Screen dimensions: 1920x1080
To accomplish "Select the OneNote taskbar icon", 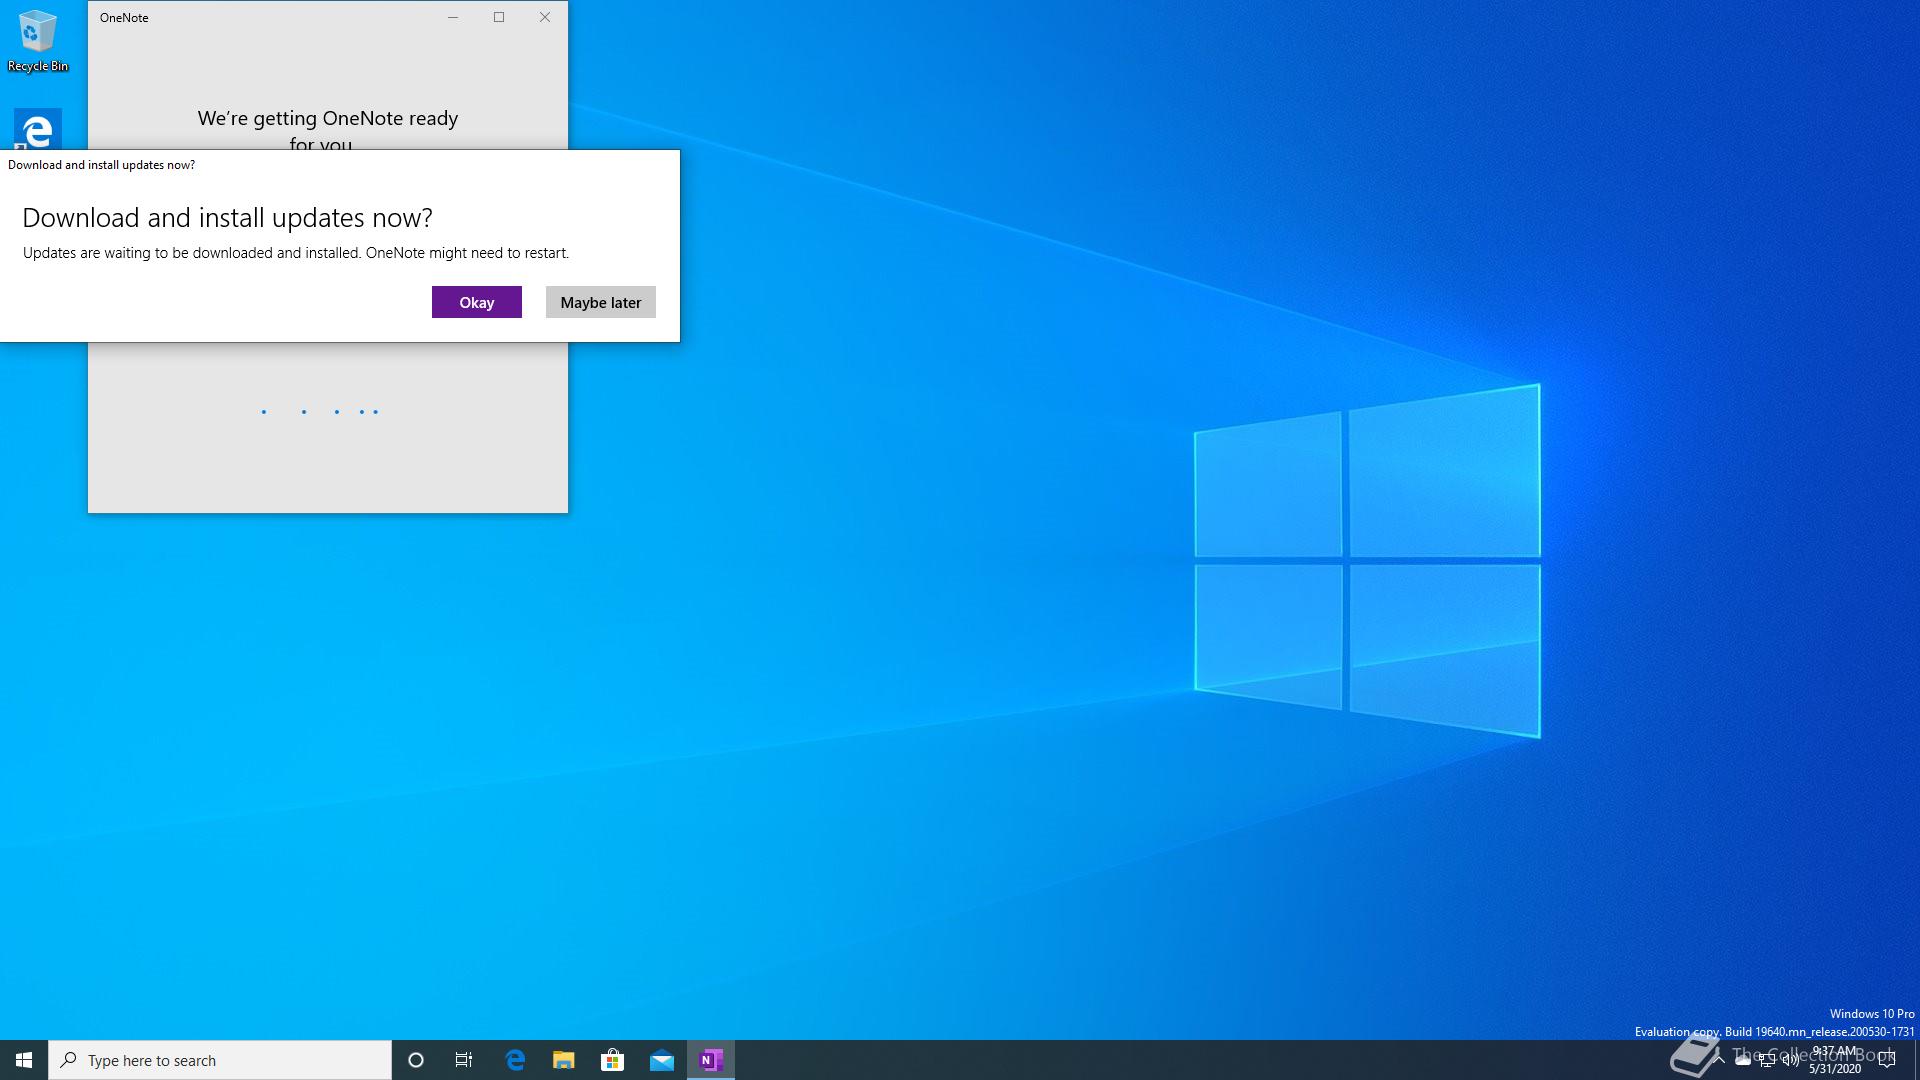I will 711,1060.
